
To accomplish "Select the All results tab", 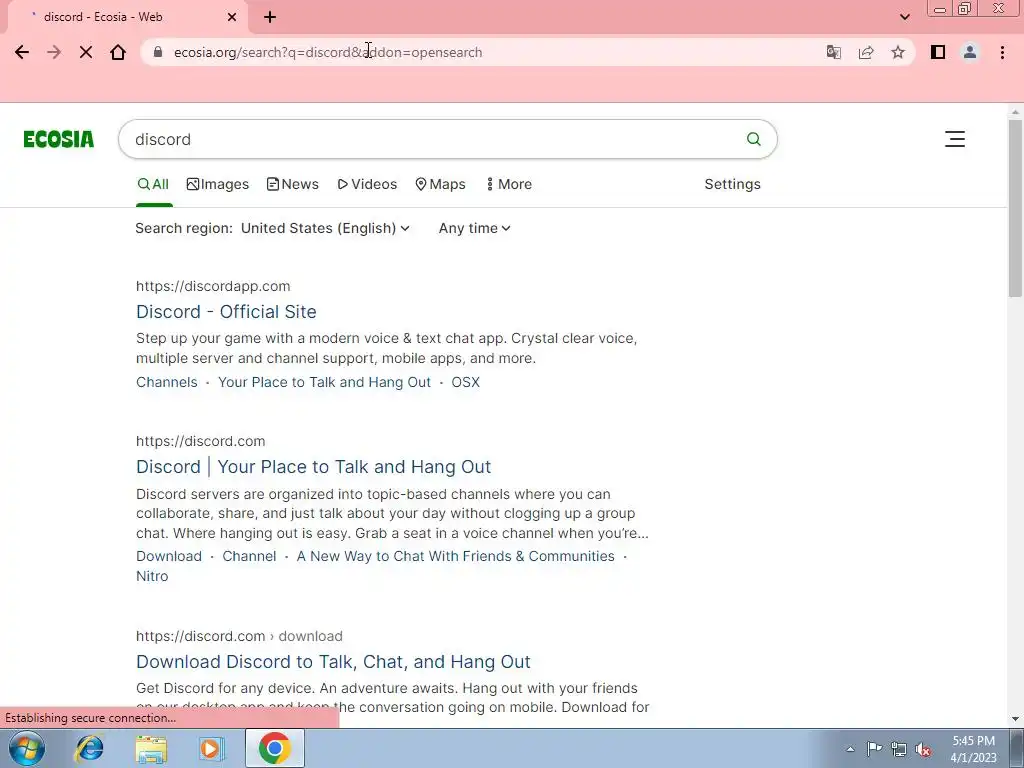I will point(153,184).
